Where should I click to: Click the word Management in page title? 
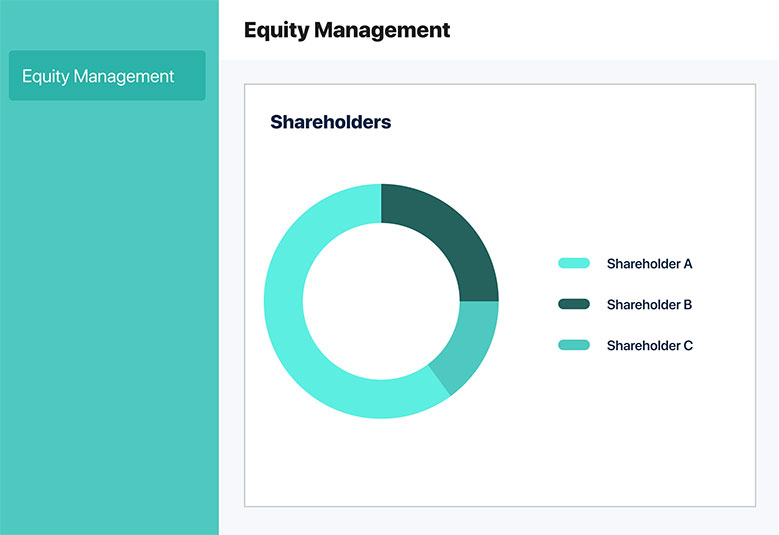tap(382, 30)
